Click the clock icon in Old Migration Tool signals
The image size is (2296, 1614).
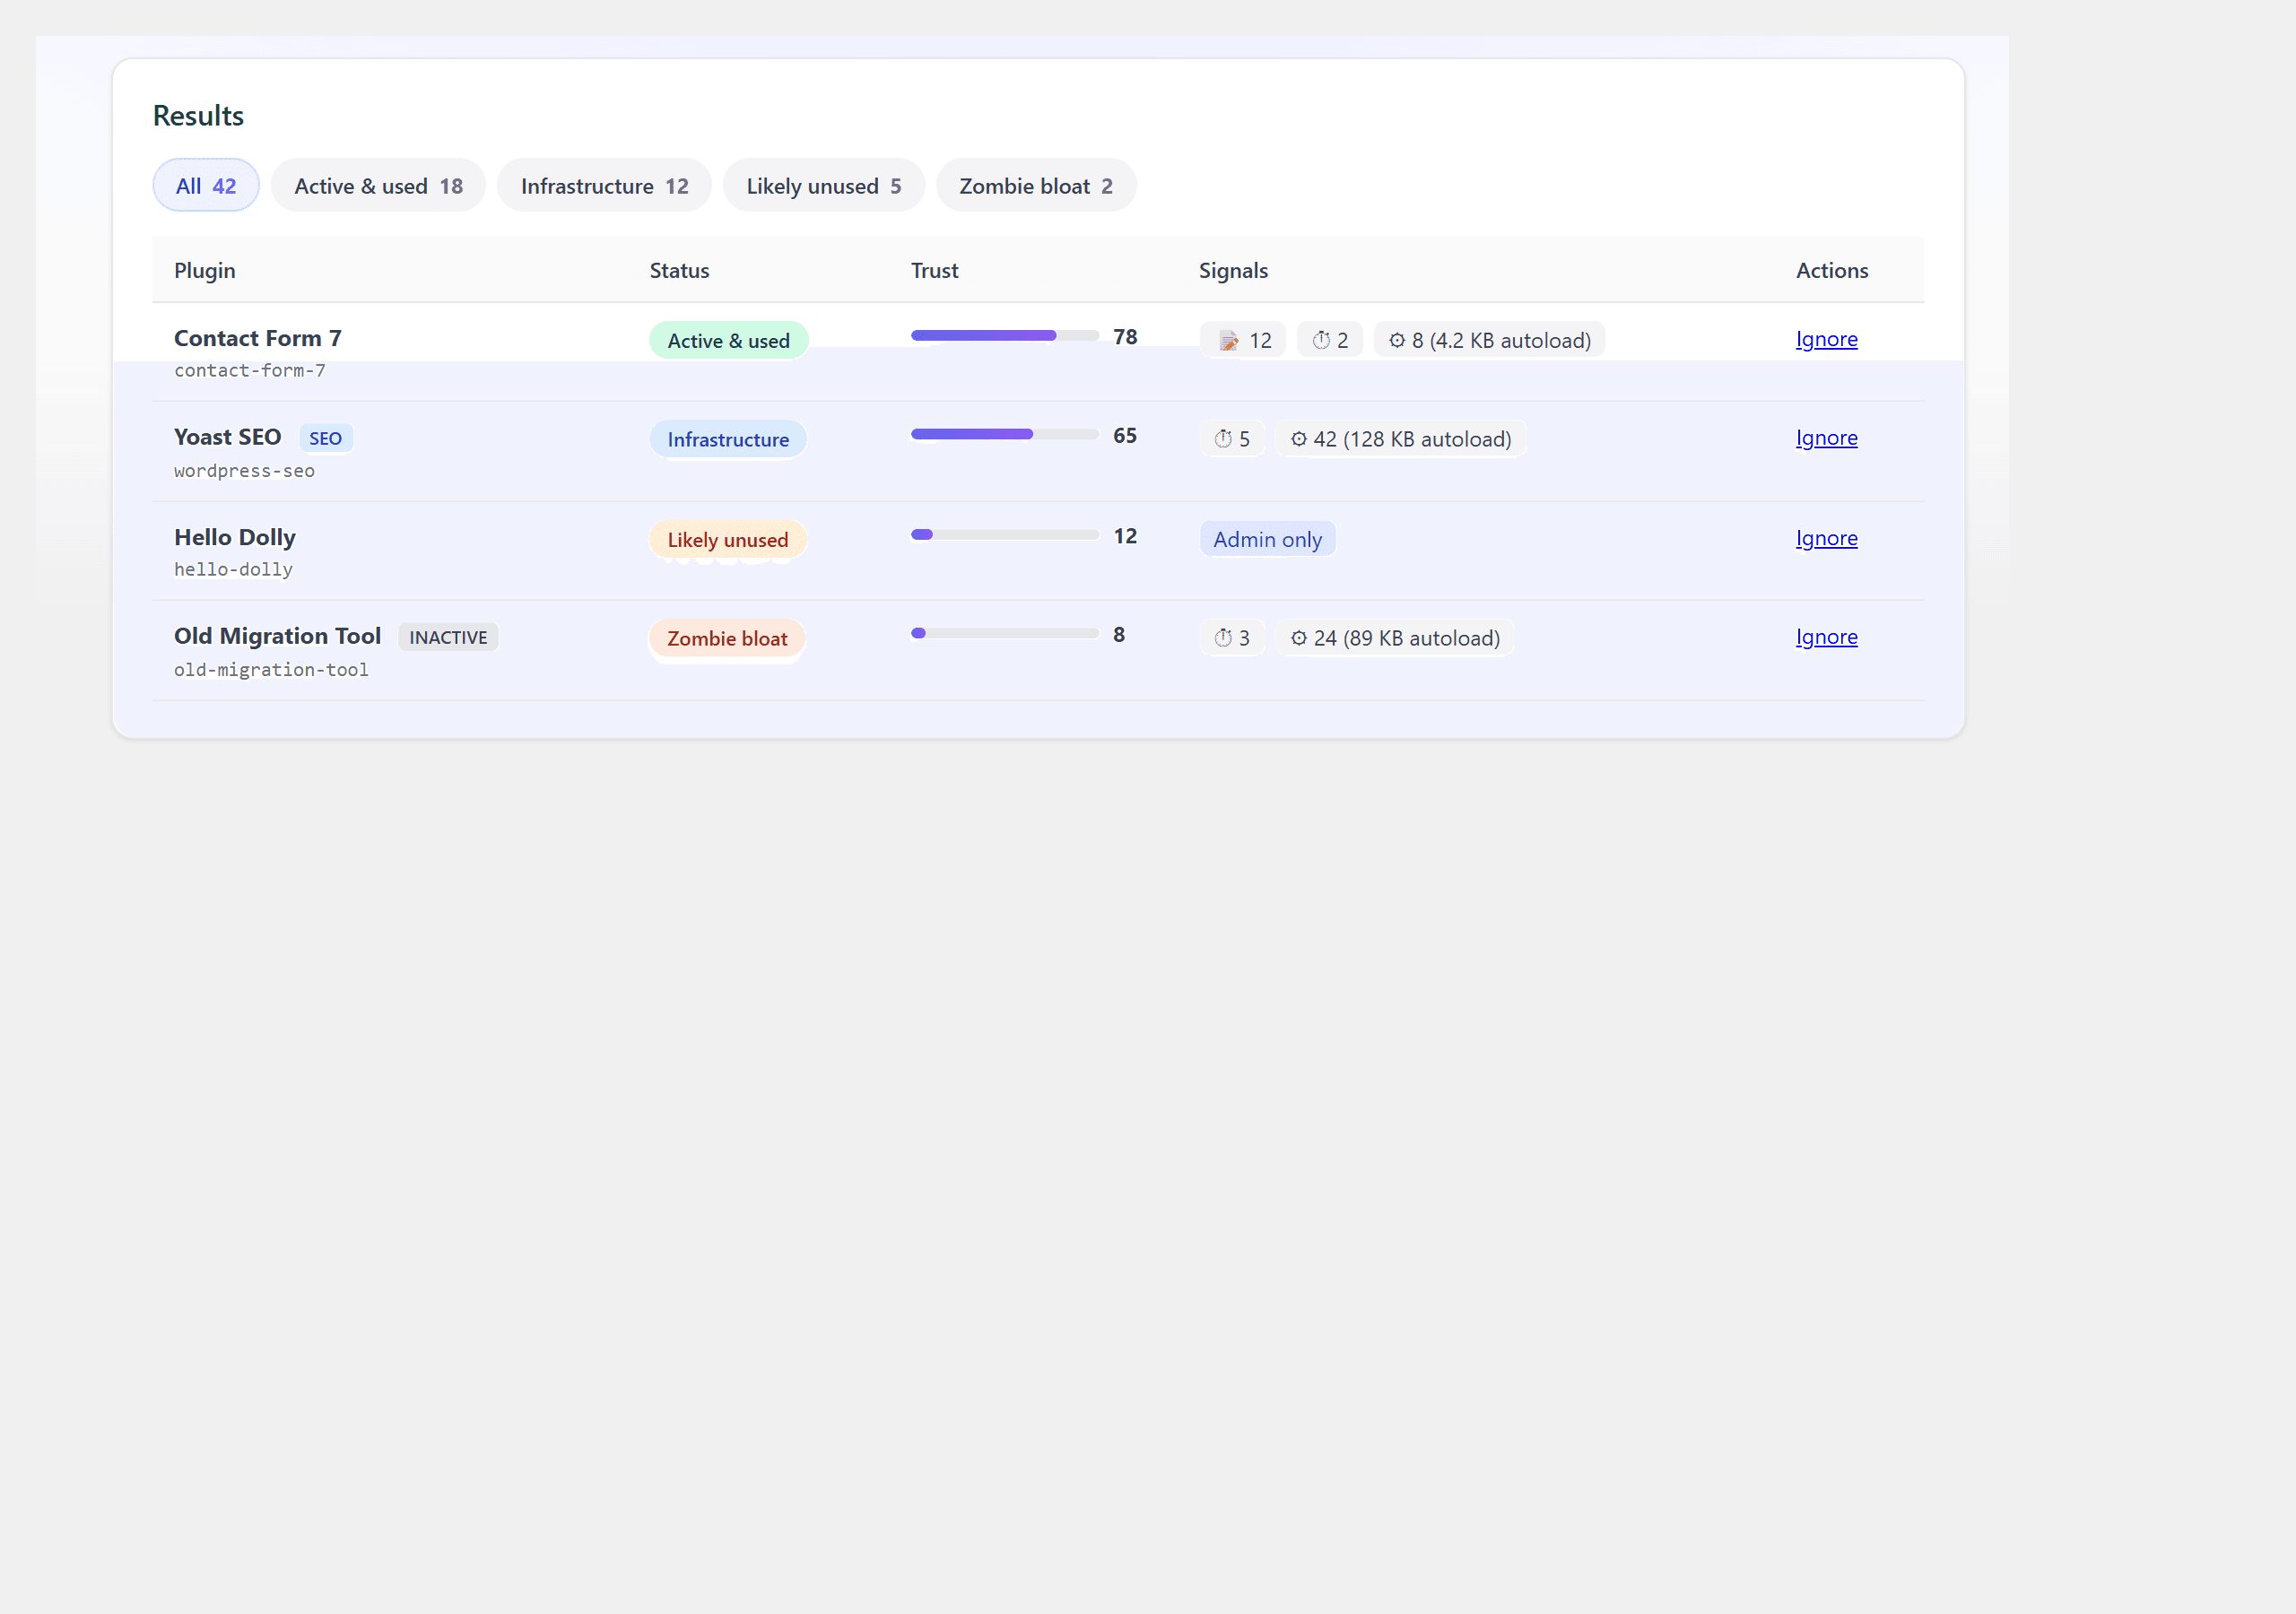(1223, 638)
